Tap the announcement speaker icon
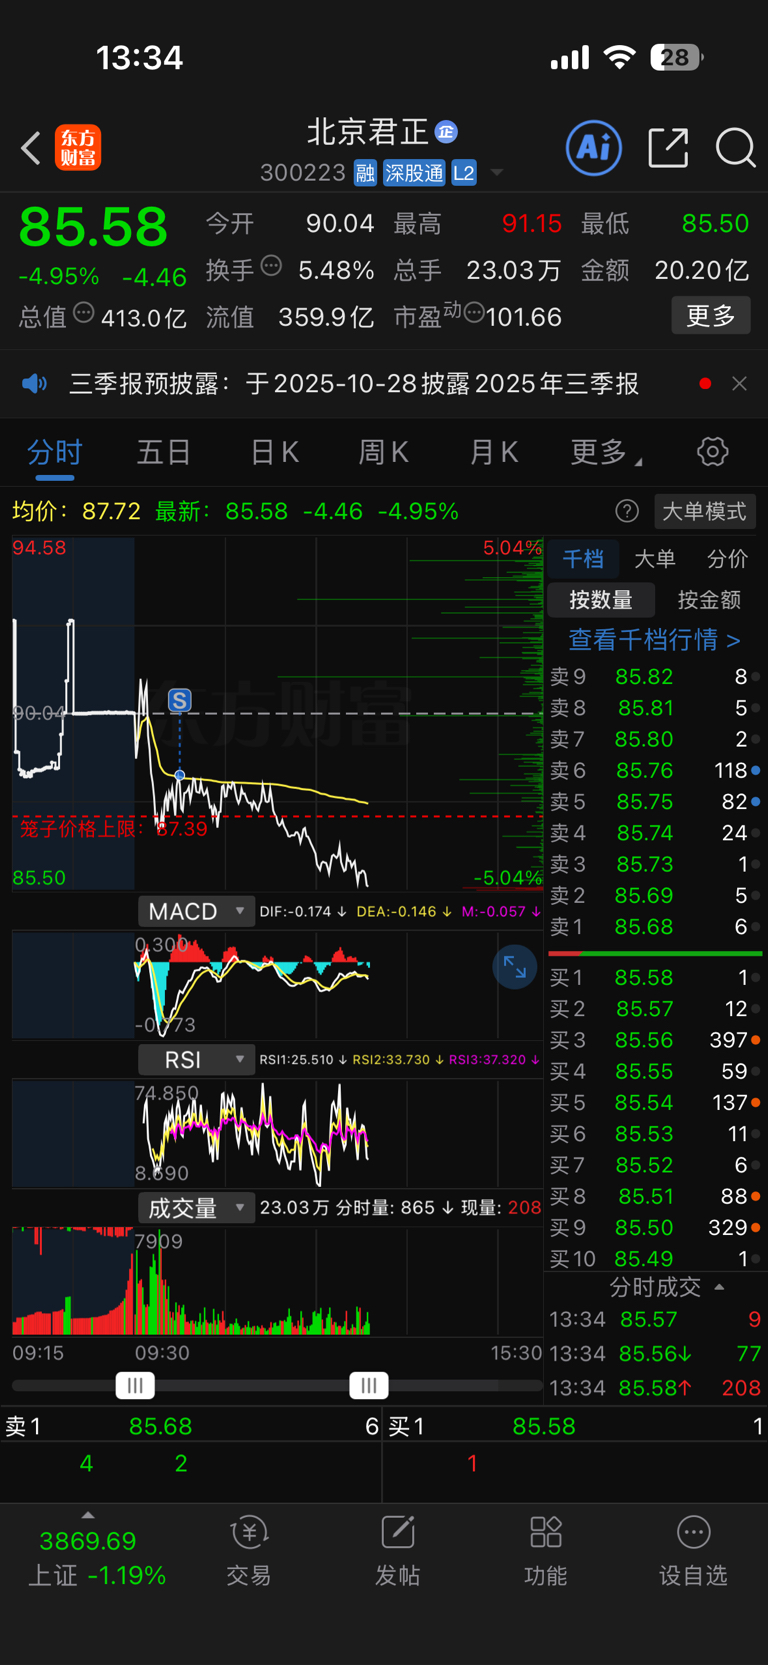Viewport: 769px width, 1665px height. coord(35,384)
